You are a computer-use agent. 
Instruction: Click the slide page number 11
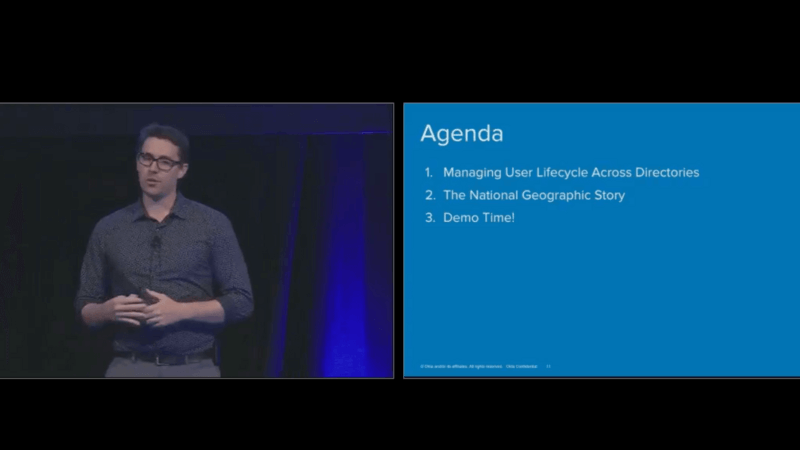548,367
